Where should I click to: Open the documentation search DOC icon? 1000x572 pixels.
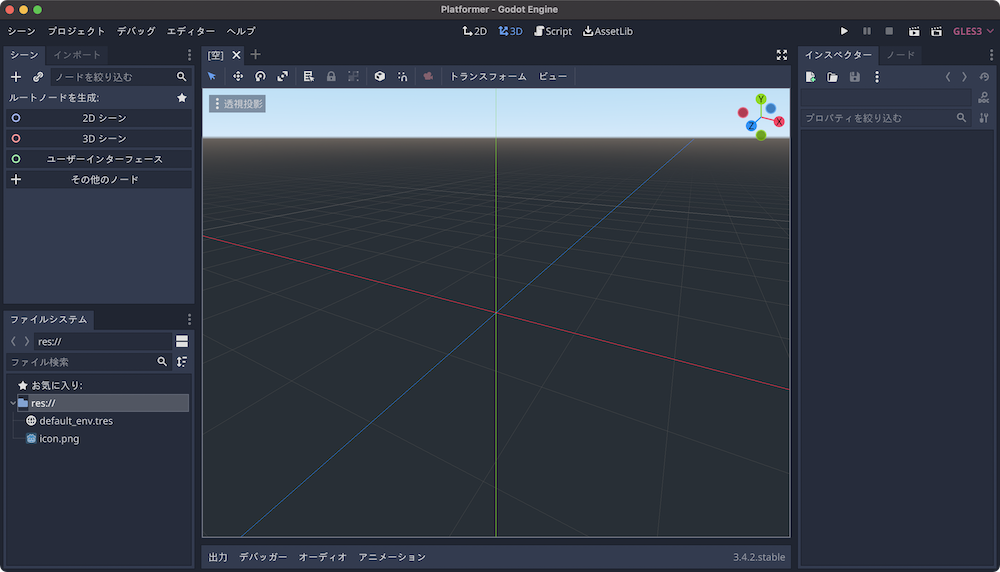tap(984, 97)
